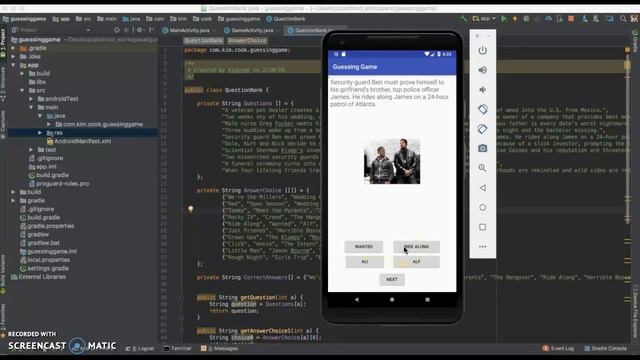Screen dimensions: 640x360
Task: Click Apply Changes lightning bolt icon
Action: click(x=515, y=19)
